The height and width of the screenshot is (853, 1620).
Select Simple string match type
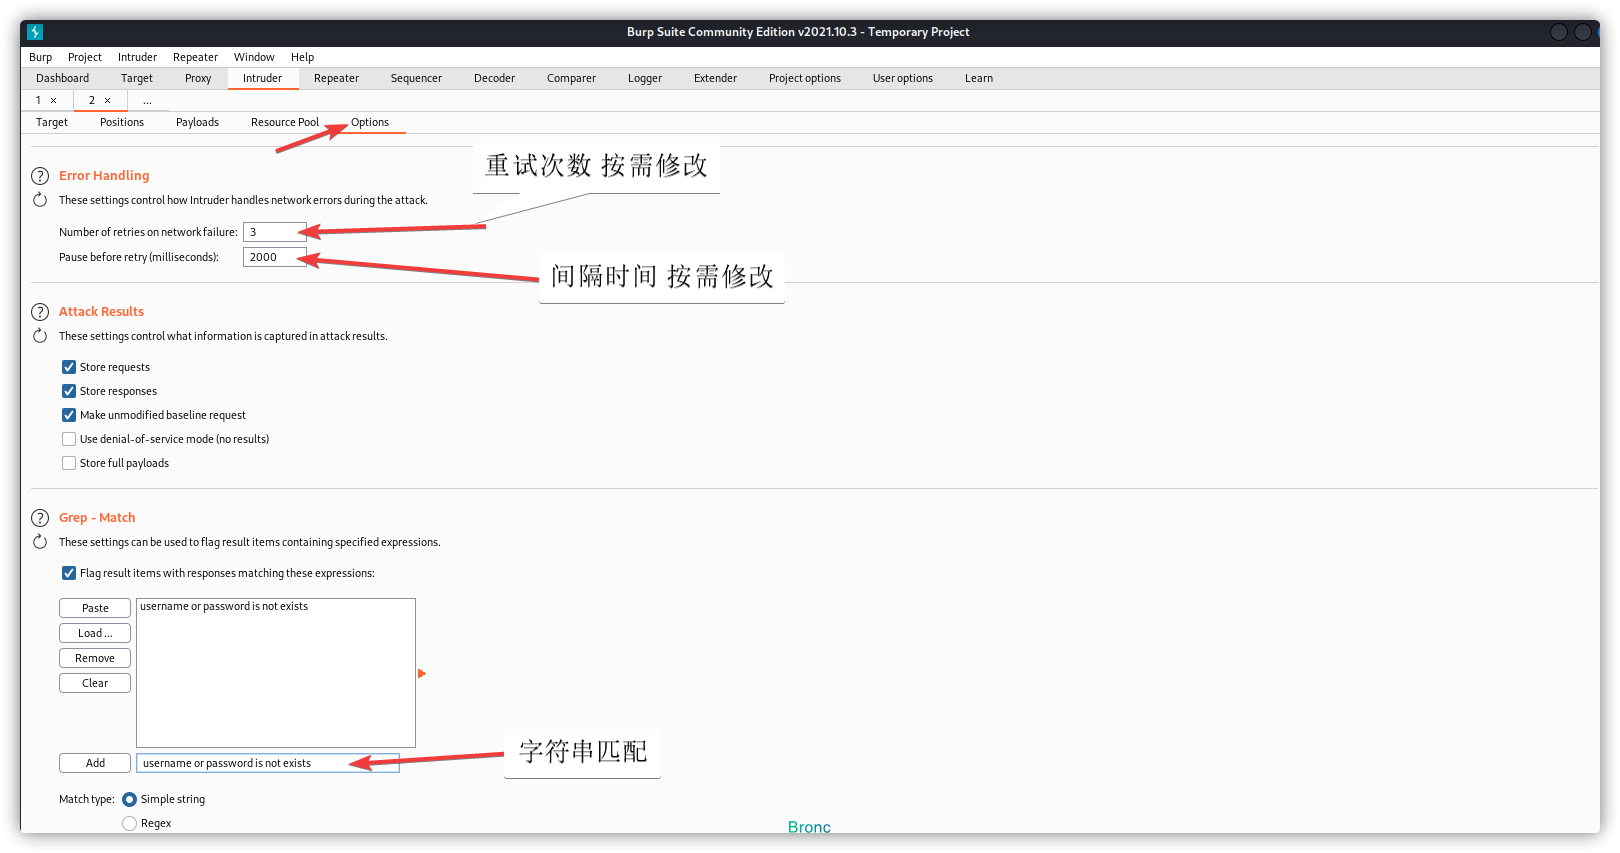click(129, 800)
